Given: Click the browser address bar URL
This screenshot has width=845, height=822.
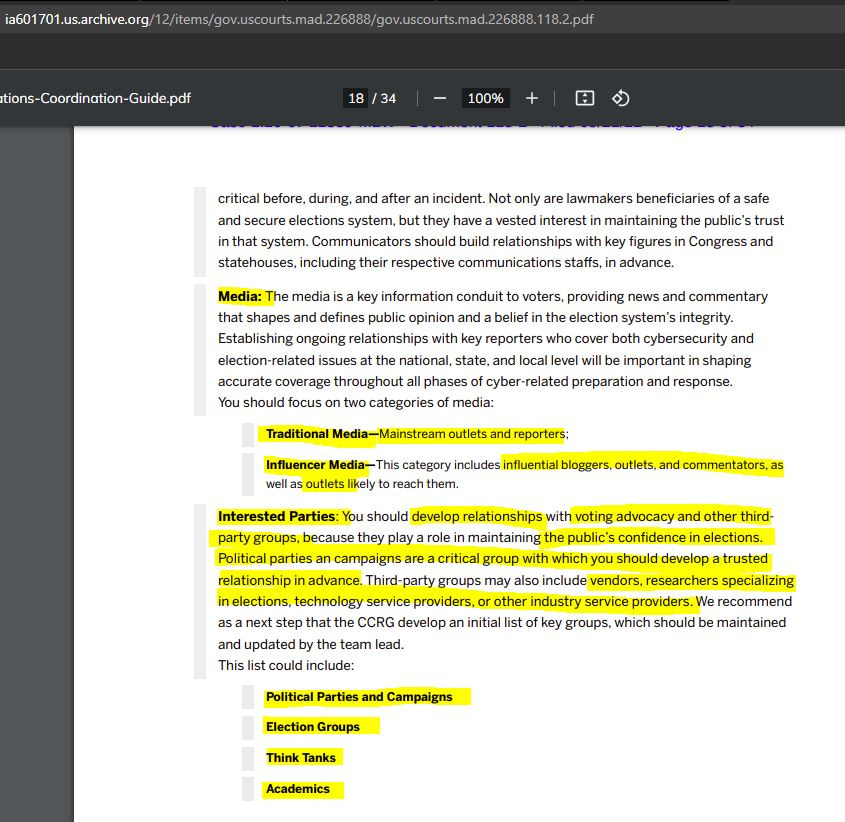Looking at the screenshot, I should tap(299, 19).
